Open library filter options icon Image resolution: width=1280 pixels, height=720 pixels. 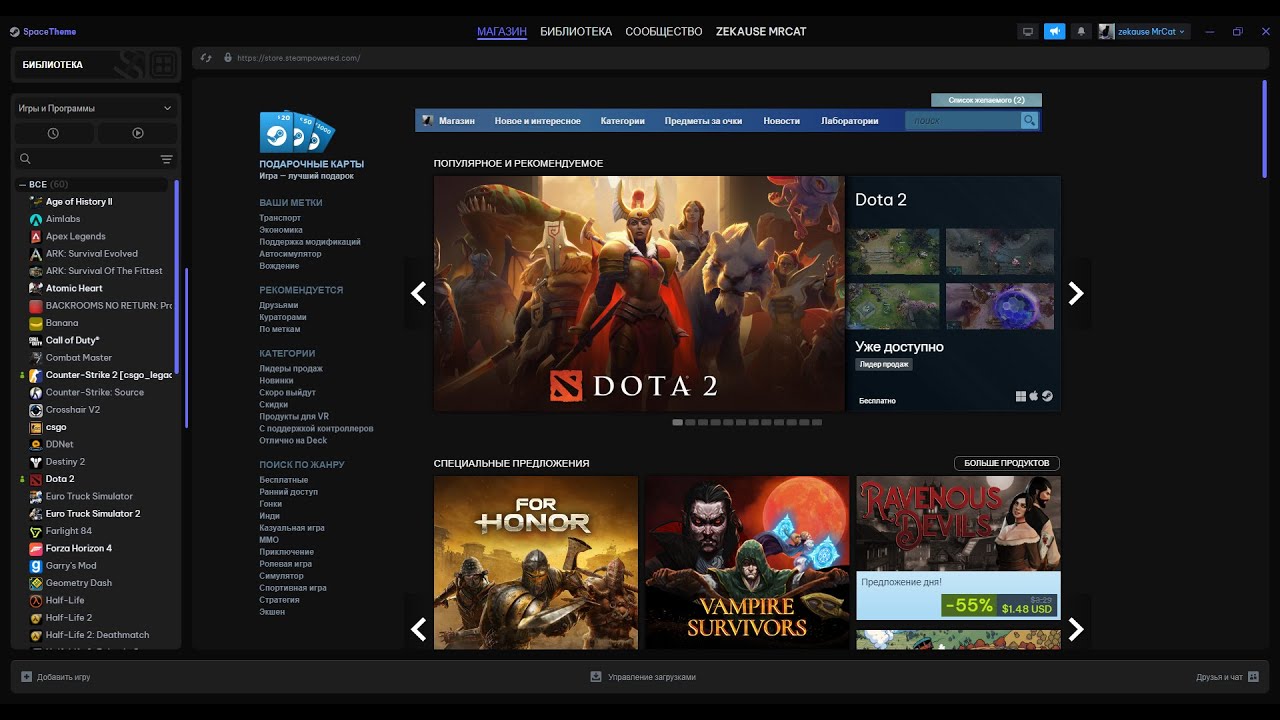(x=166, y=159)
